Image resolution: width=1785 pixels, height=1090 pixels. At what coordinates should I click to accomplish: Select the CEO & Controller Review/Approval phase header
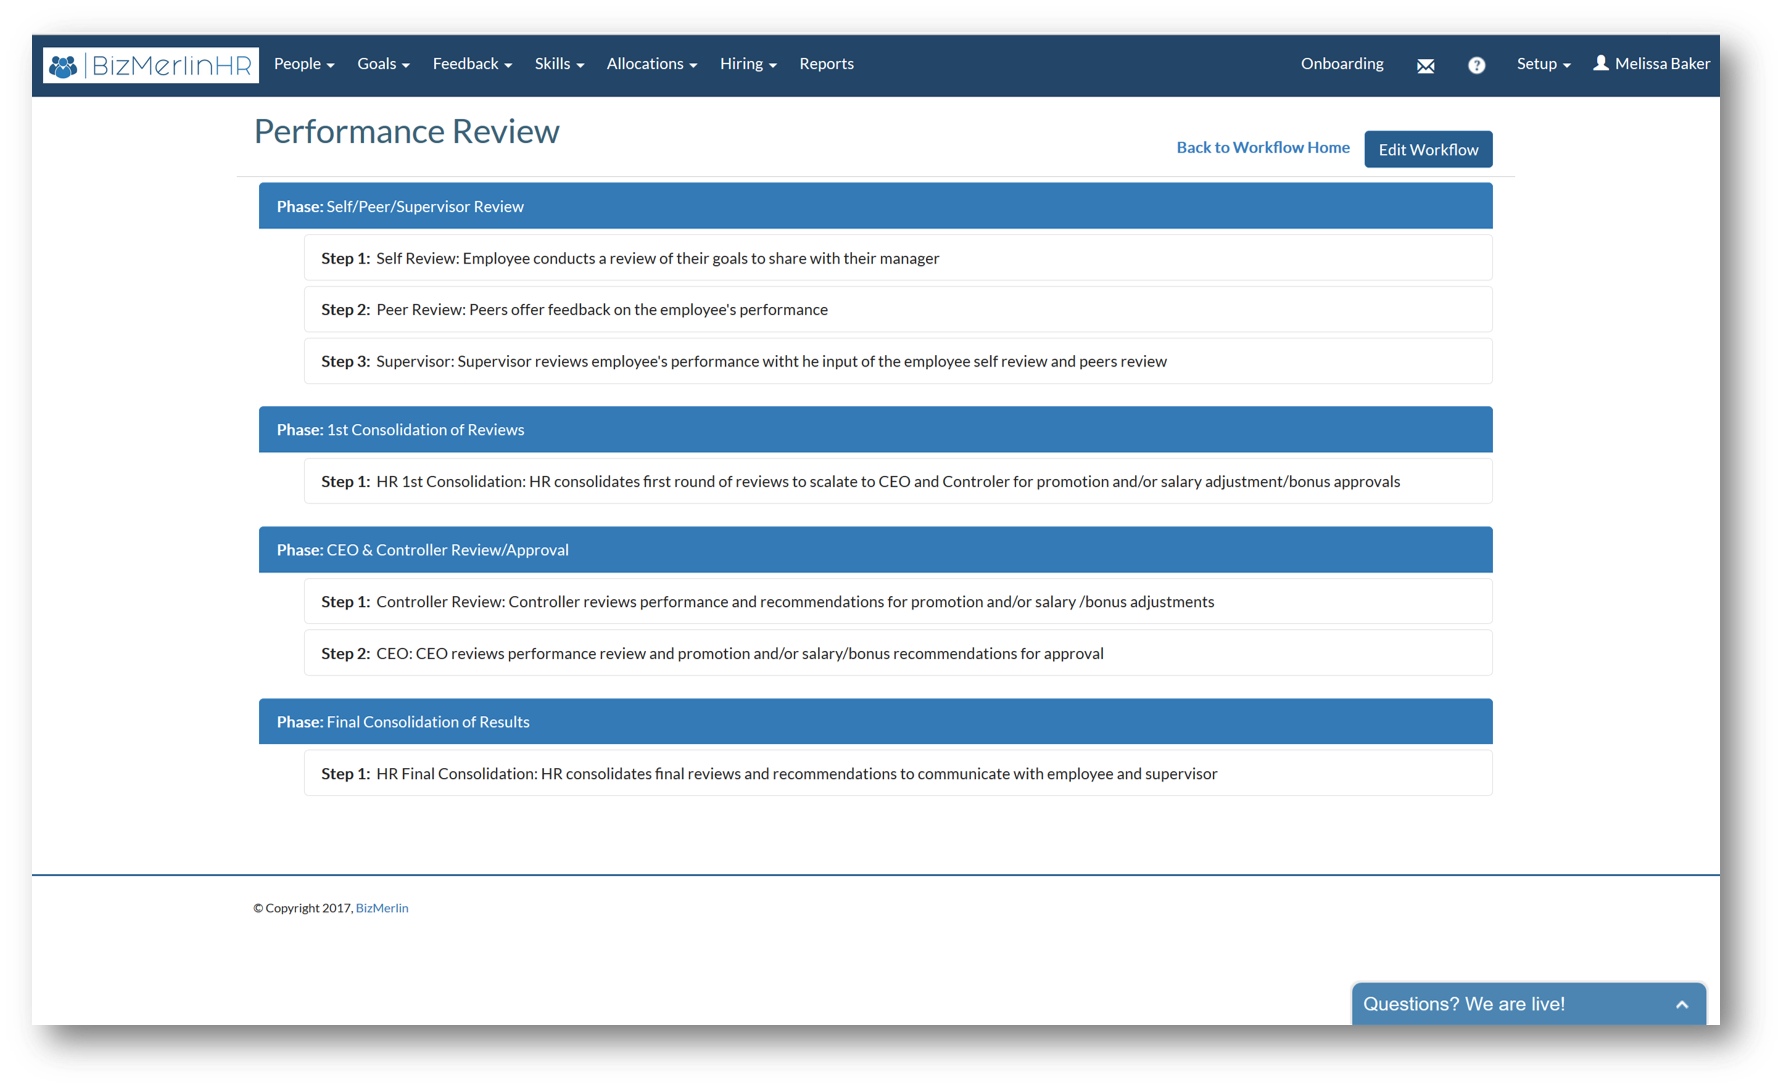[x=875, y=549]
